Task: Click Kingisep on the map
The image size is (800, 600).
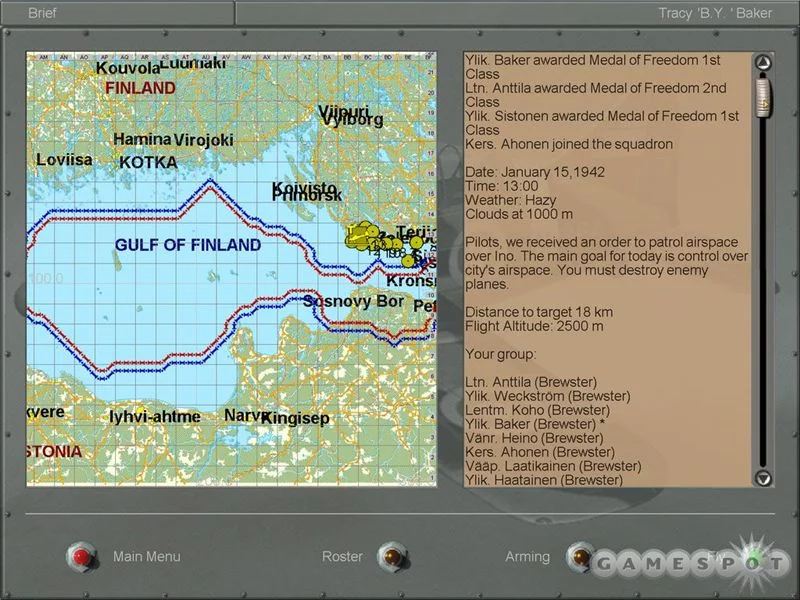Action: tap(295, 418)
